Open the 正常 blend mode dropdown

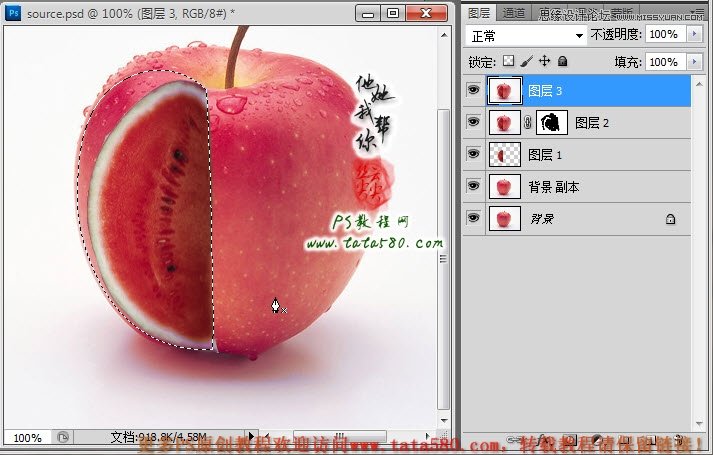[x=526, y=35]
